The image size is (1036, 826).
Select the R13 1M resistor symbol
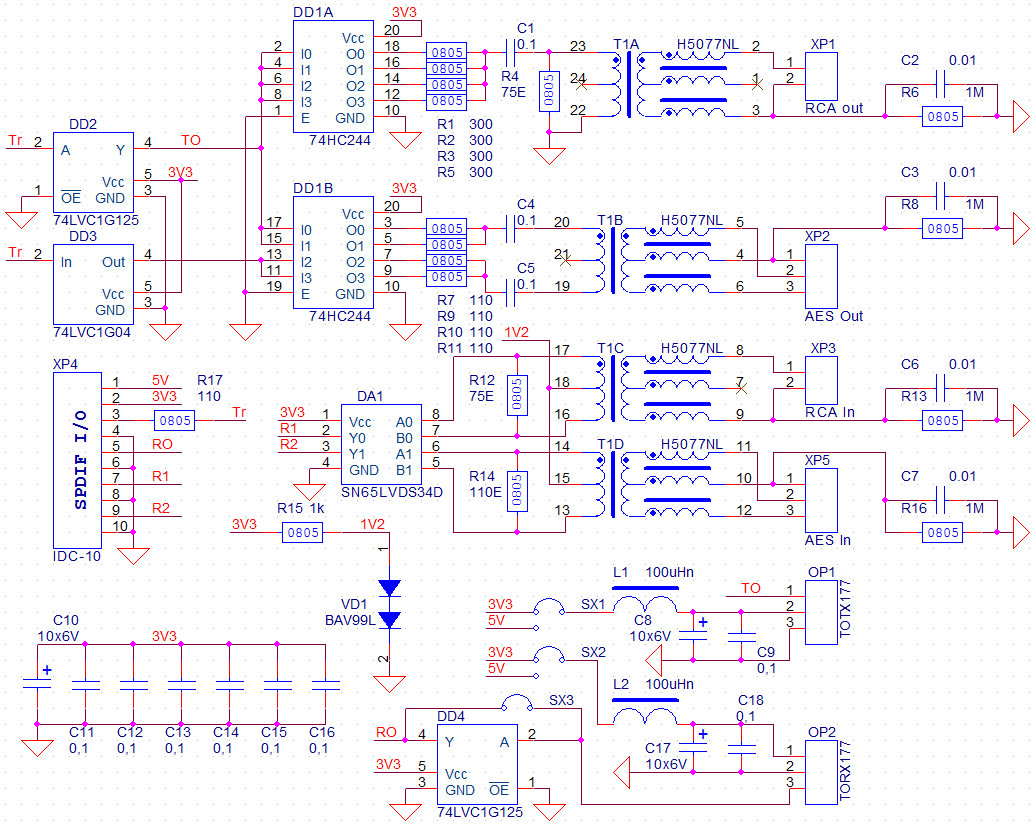click(x=942, y=420)
